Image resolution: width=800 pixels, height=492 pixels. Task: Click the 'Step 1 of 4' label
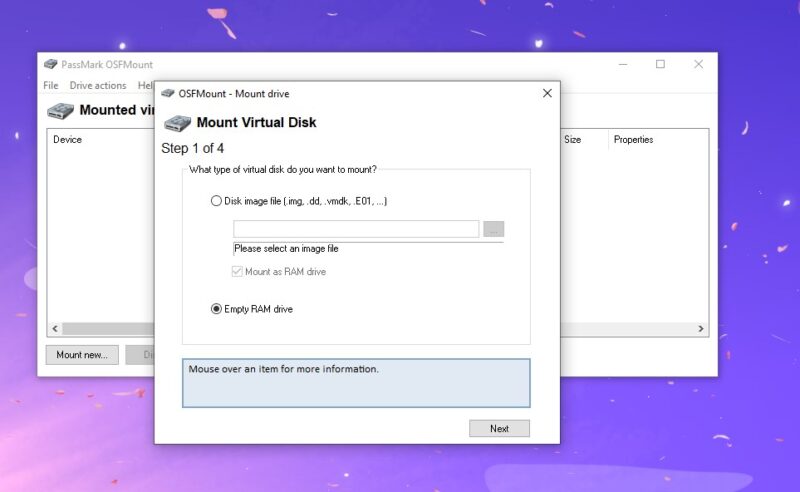(192, 149)
